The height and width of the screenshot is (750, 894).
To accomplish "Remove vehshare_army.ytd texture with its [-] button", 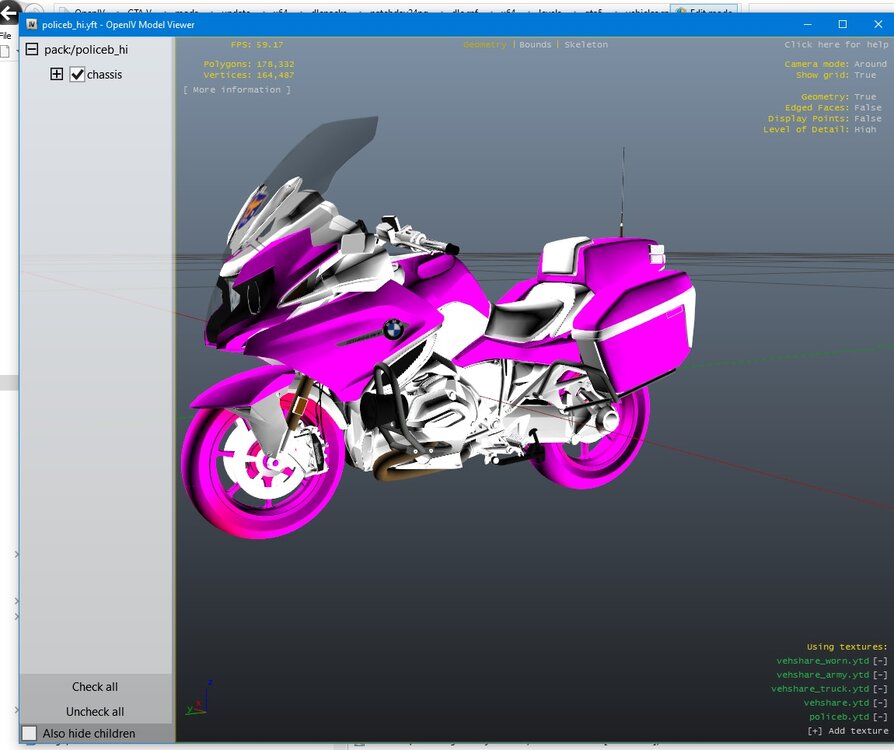I will coord(880,675).
